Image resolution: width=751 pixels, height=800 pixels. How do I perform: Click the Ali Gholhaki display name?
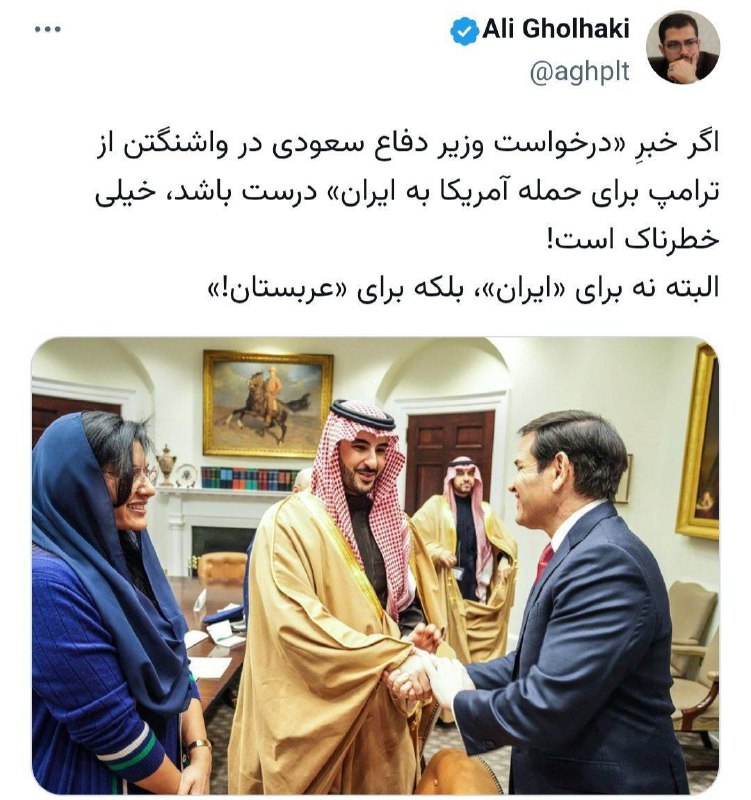[x=556, y=29]
